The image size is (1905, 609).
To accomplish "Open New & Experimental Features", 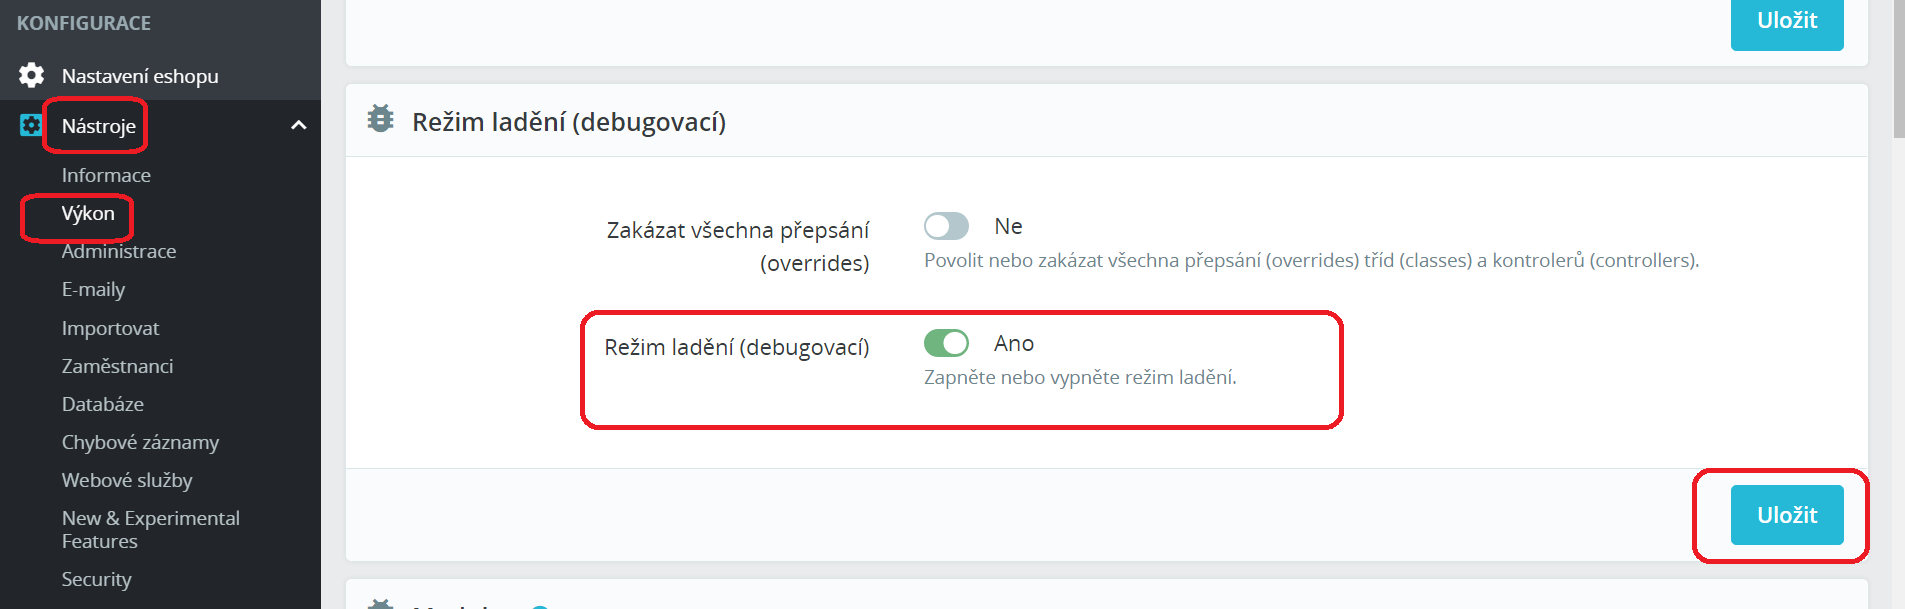I will click(150, 529).
